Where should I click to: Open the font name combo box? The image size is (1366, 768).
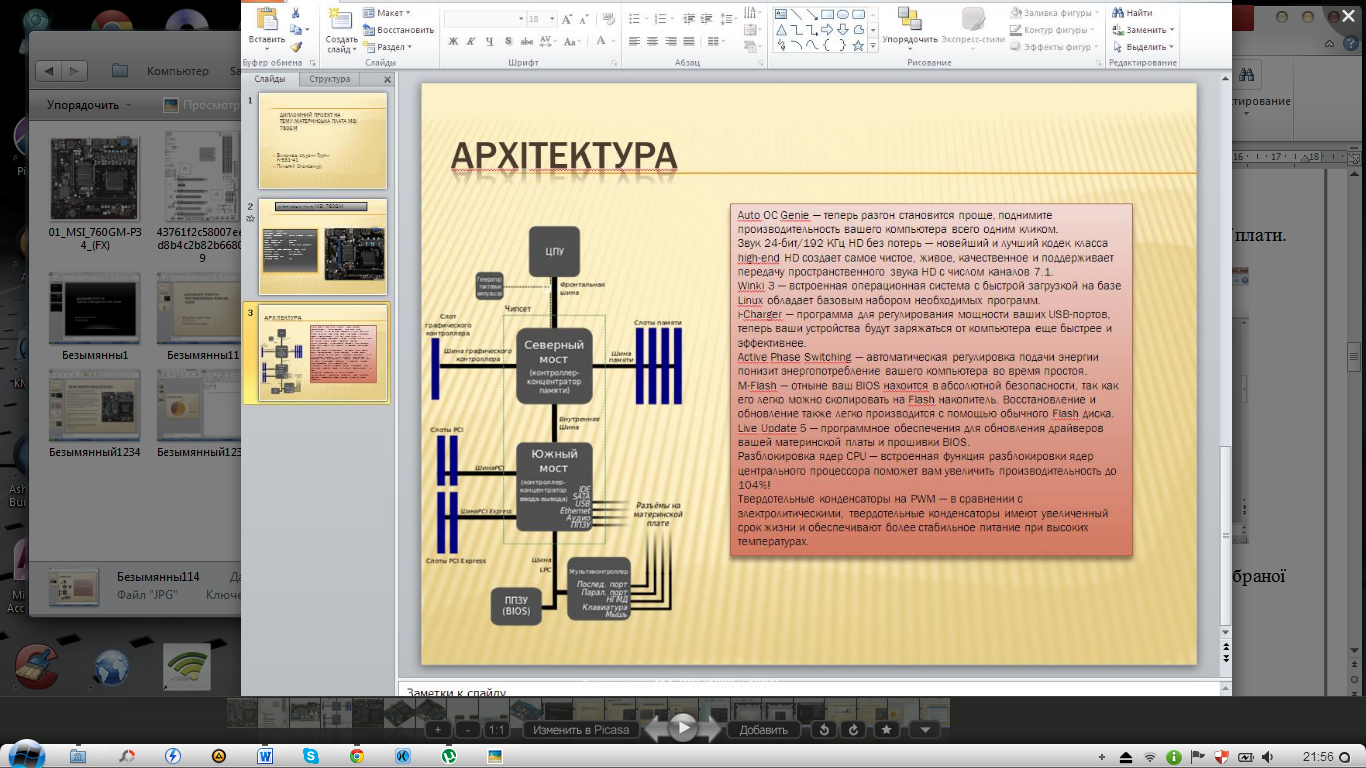[x=484, y=19]
